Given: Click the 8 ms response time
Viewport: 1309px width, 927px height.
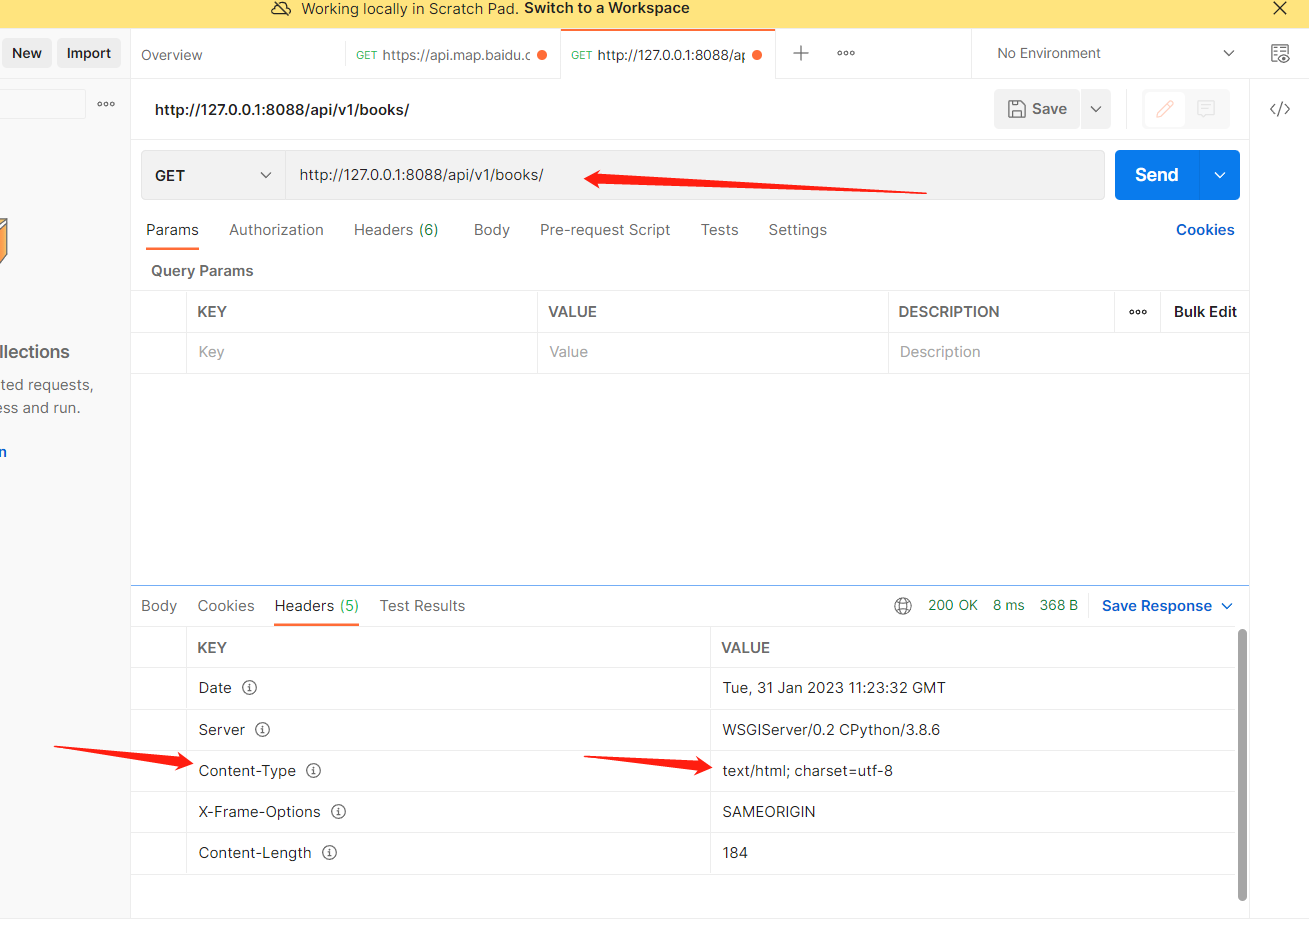Looking at the screenshot, I should pos(1009,605).
